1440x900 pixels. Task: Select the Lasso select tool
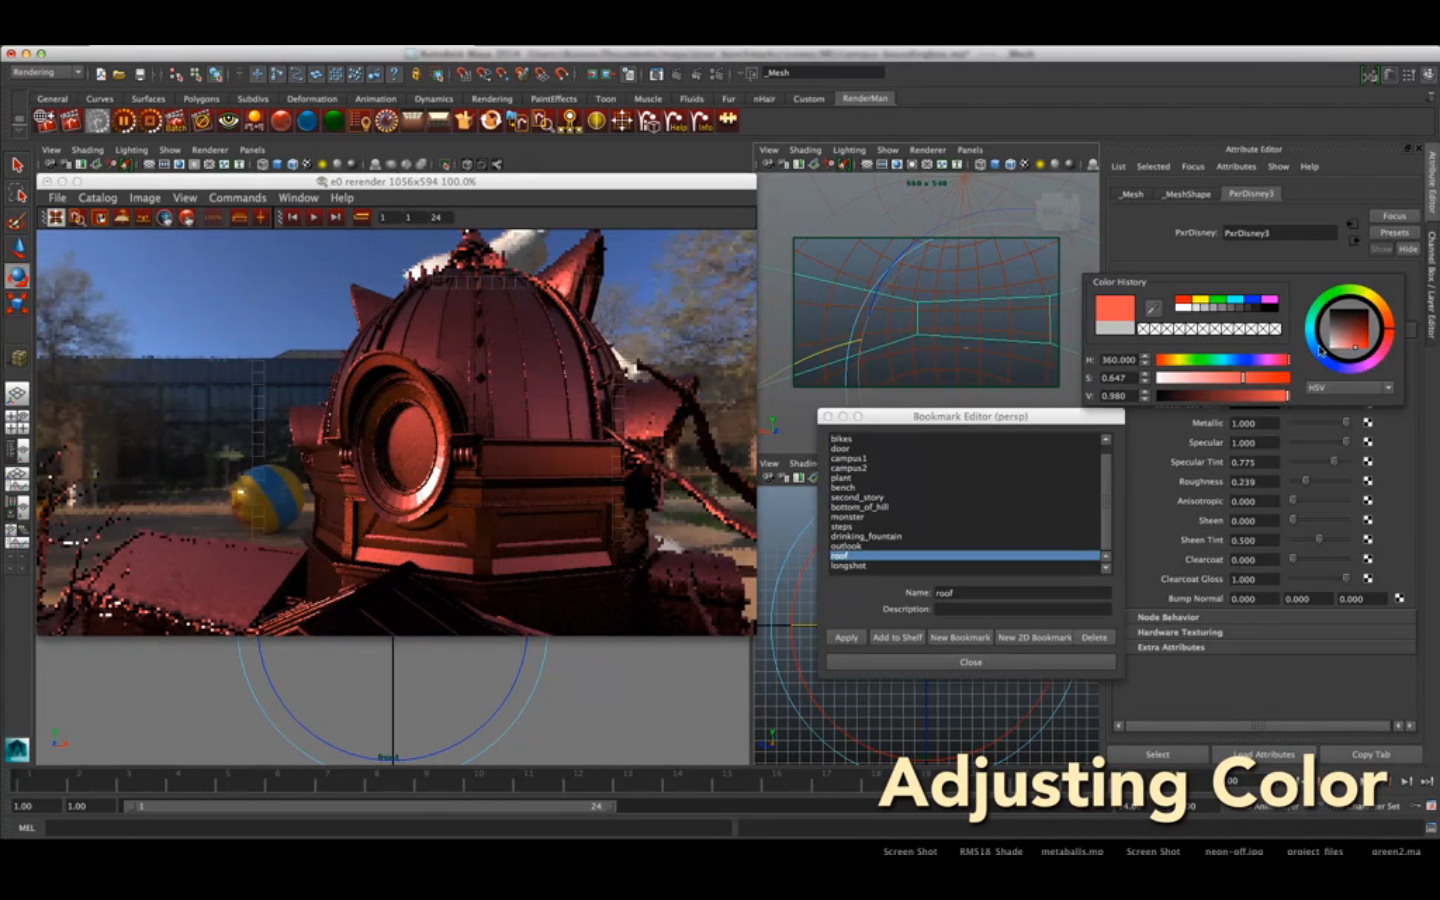tap(17, 192)
